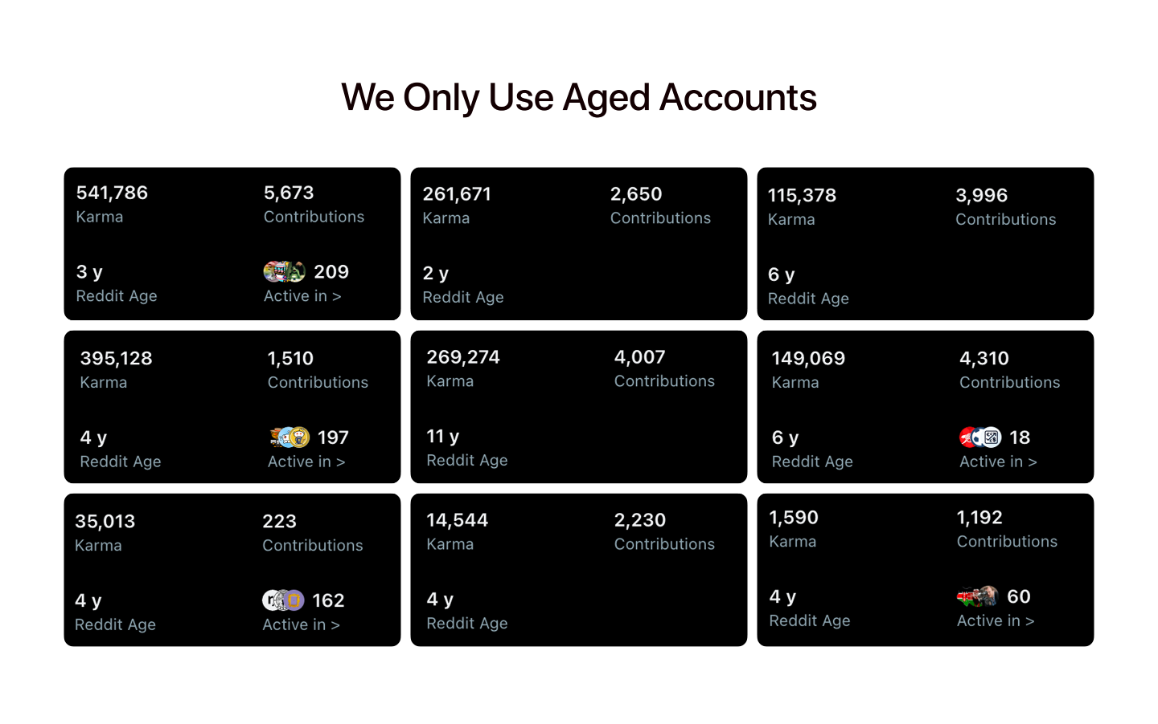Click the 4,007 contributions number

[x=640, y=358]
